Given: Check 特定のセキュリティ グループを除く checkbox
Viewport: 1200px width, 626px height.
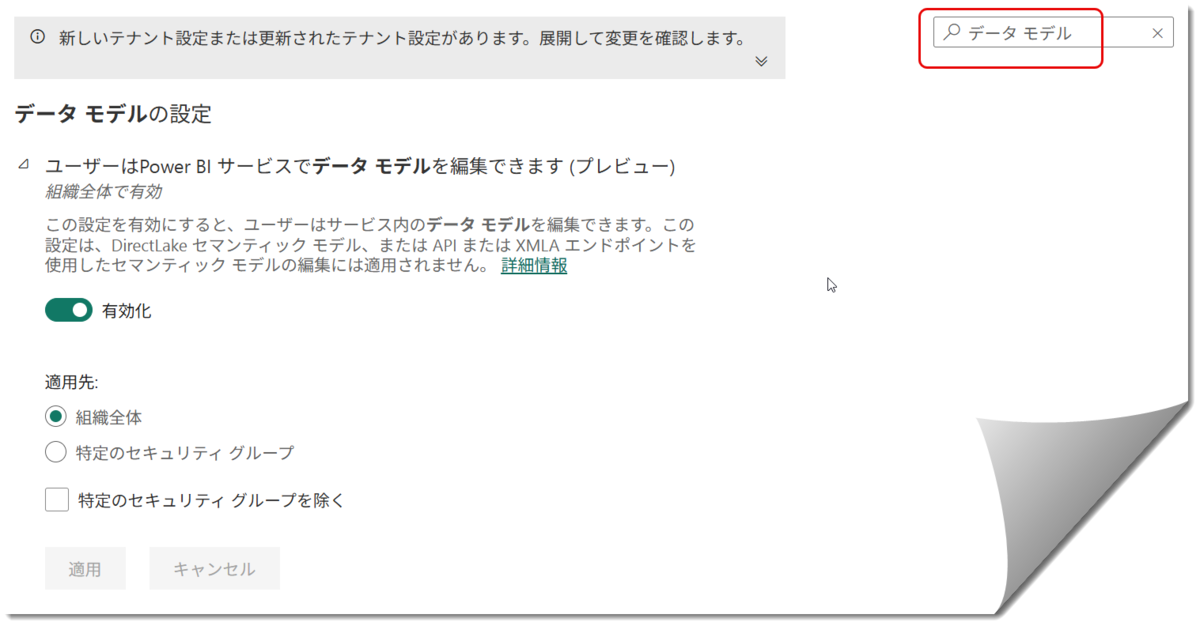Looking at the screenshot, I should click(x=57, y=500).
